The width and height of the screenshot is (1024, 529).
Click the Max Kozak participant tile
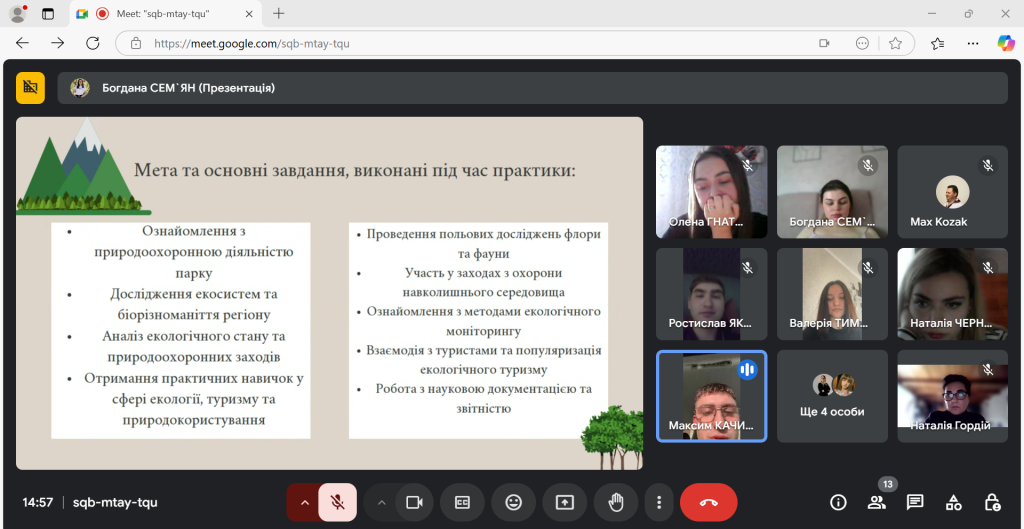pos(952,192)
